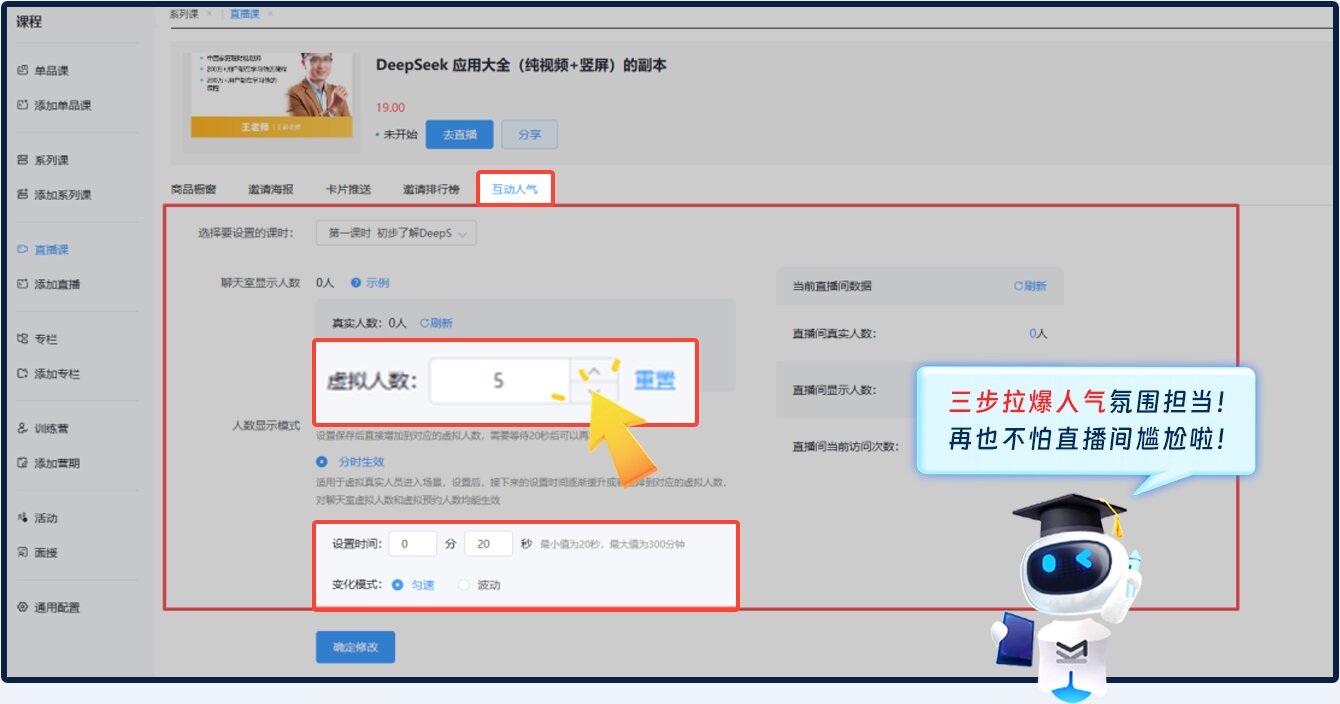
Task: Click the price 19.00
Action: 390,108
